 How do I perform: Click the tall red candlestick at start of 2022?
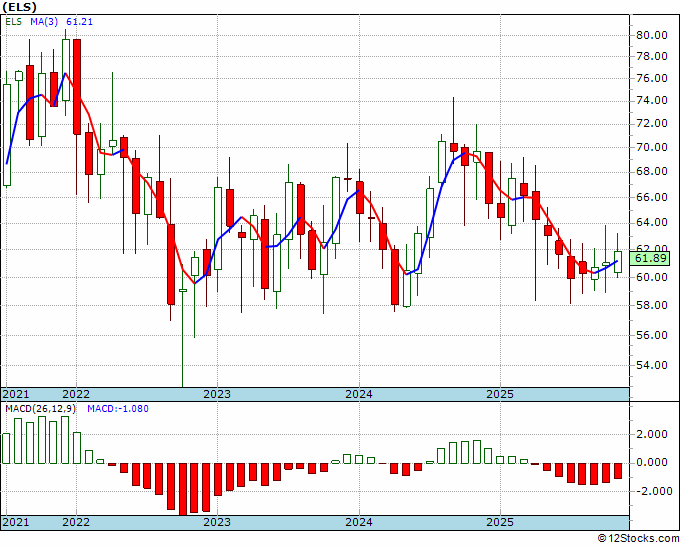tap(77, 87)
